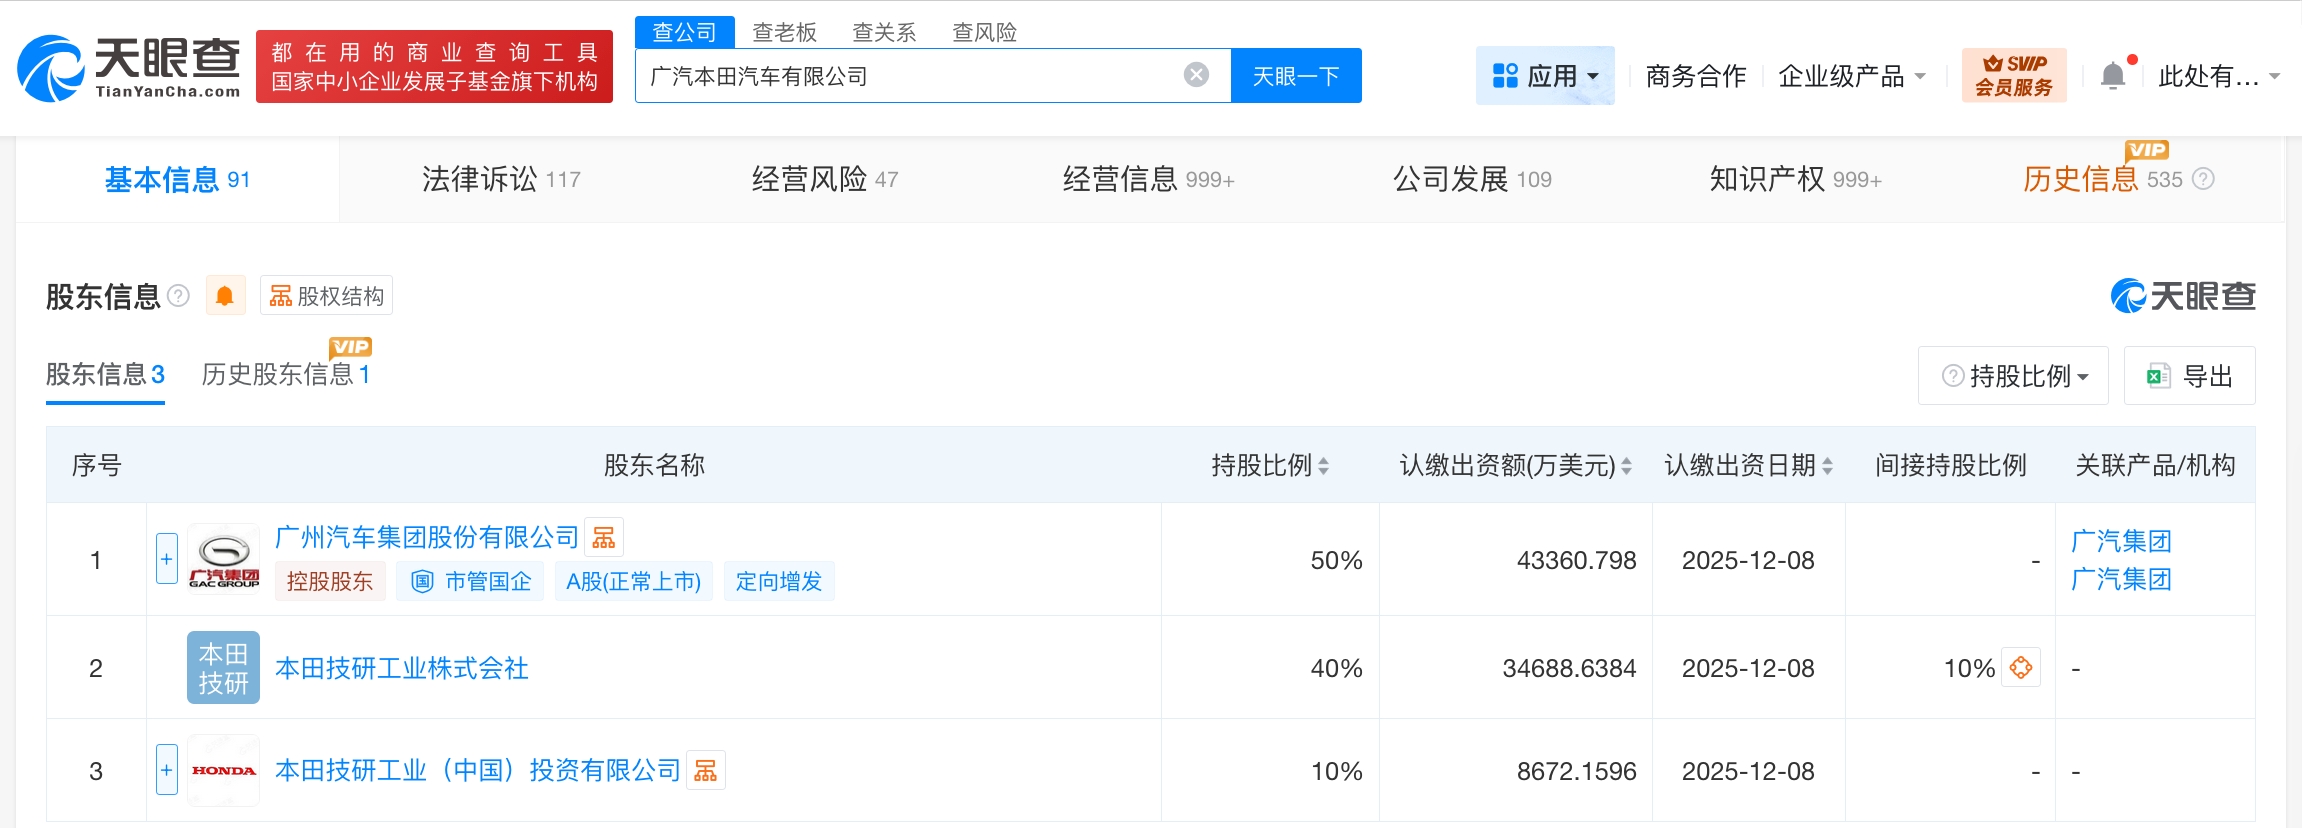Expand the 企业级产品 dropdown
2302x828 pixels.
tap(1851, 76)
